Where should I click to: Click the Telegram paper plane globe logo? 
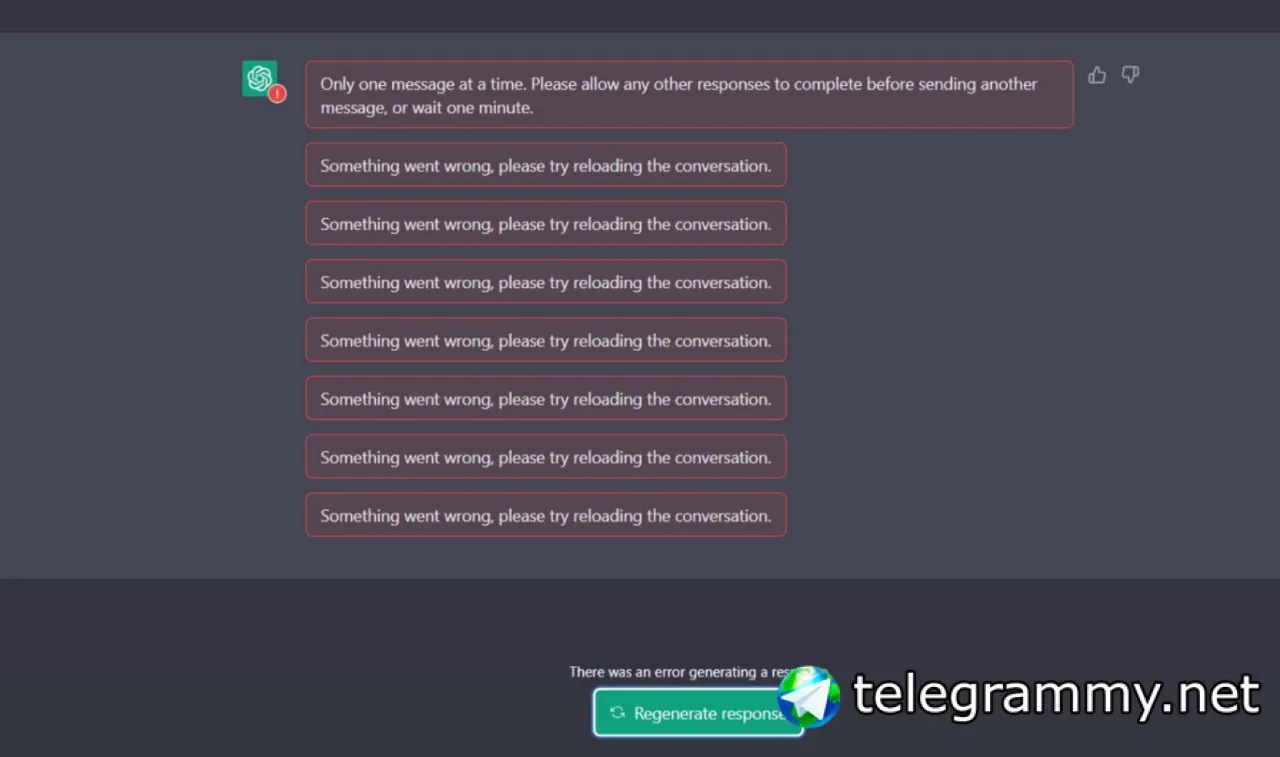pyautogui.click(x=809, y=696)
